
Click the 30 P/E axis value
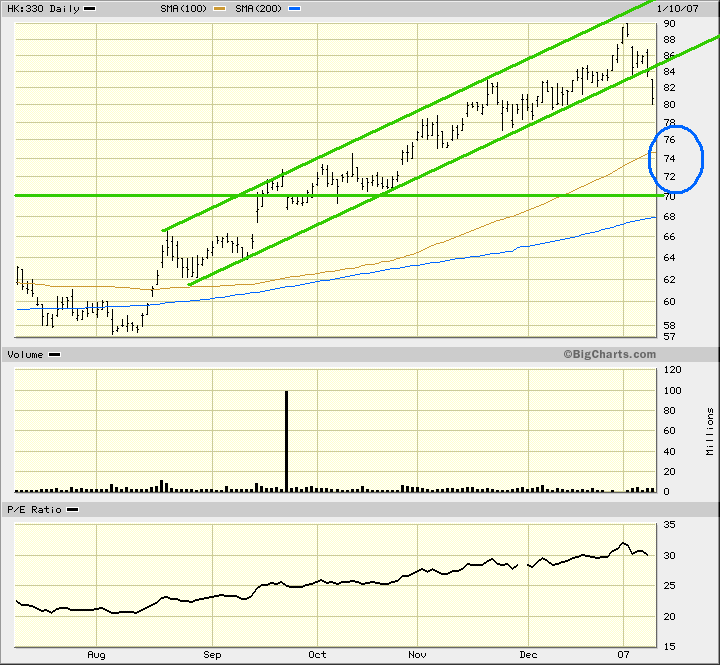click(x=669, y=555)
